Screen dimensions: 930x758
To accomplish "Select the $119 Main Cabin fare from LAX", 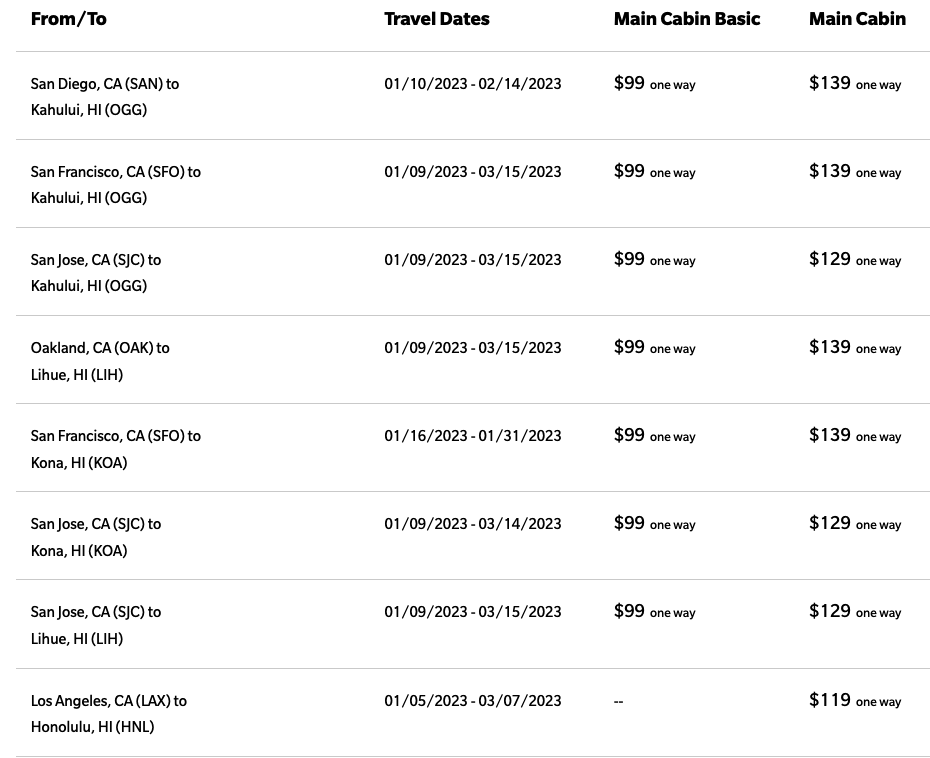I will tap(855, 700).
